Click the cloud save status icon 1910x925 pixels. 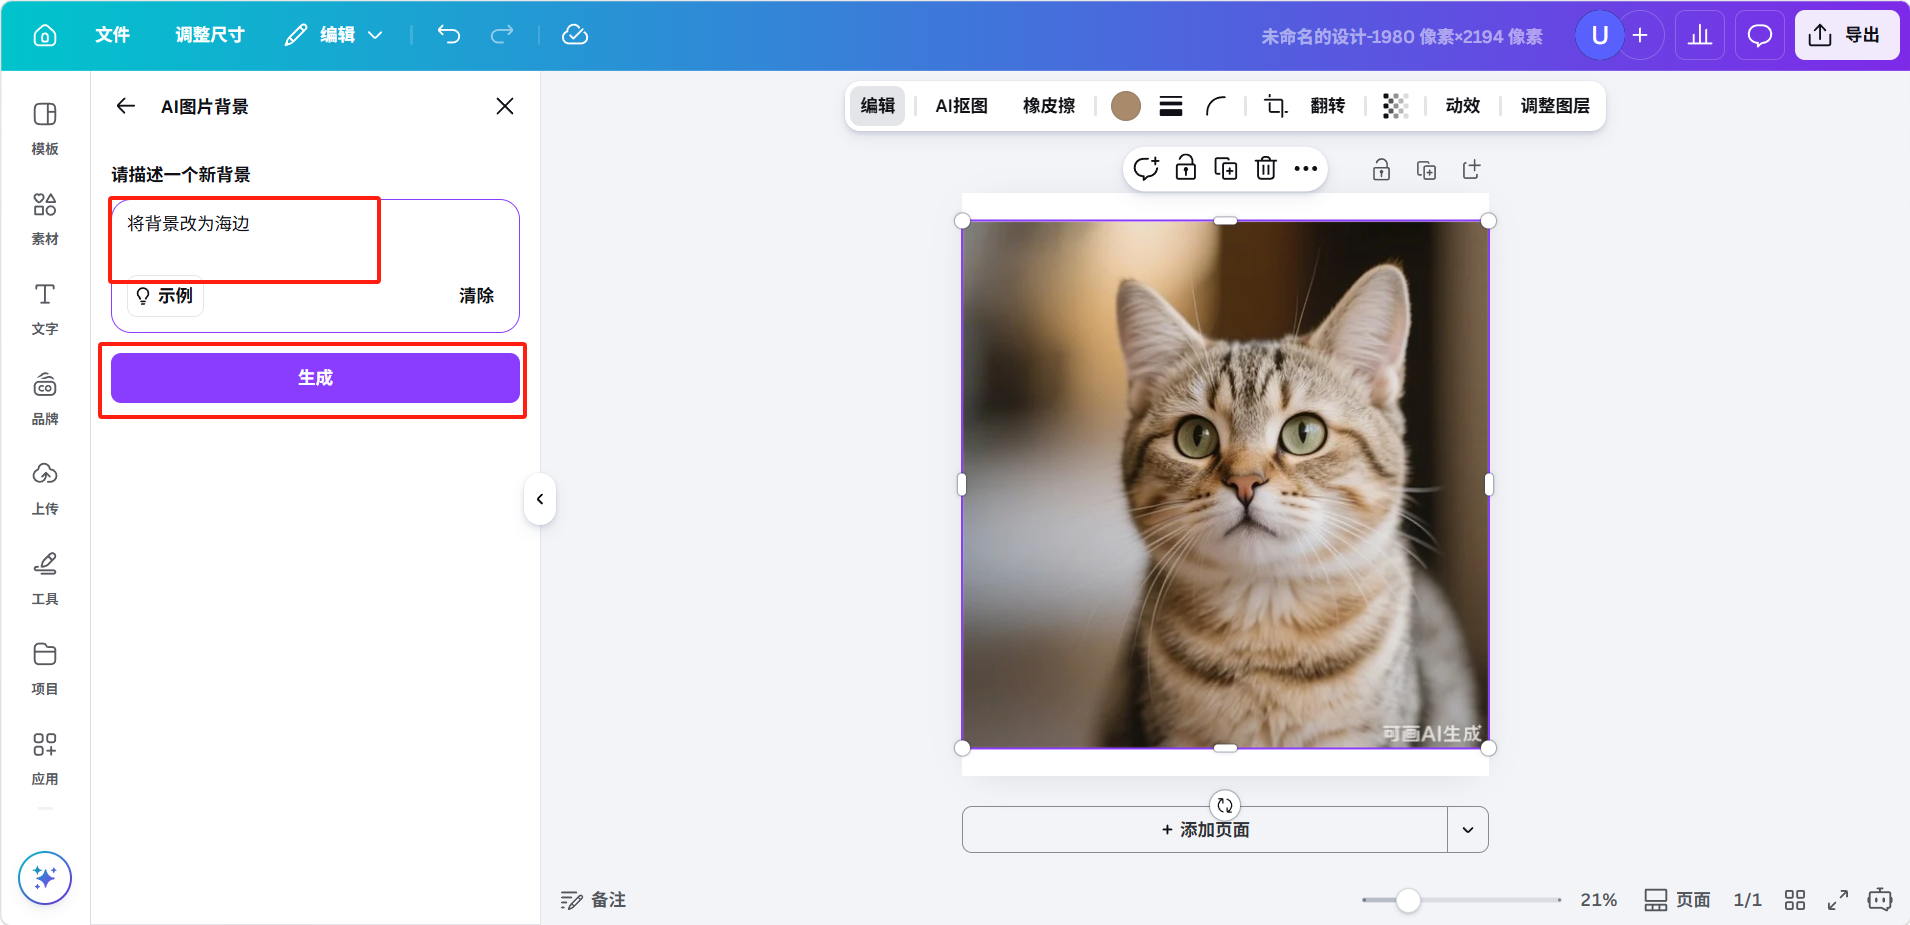(575, 35)
